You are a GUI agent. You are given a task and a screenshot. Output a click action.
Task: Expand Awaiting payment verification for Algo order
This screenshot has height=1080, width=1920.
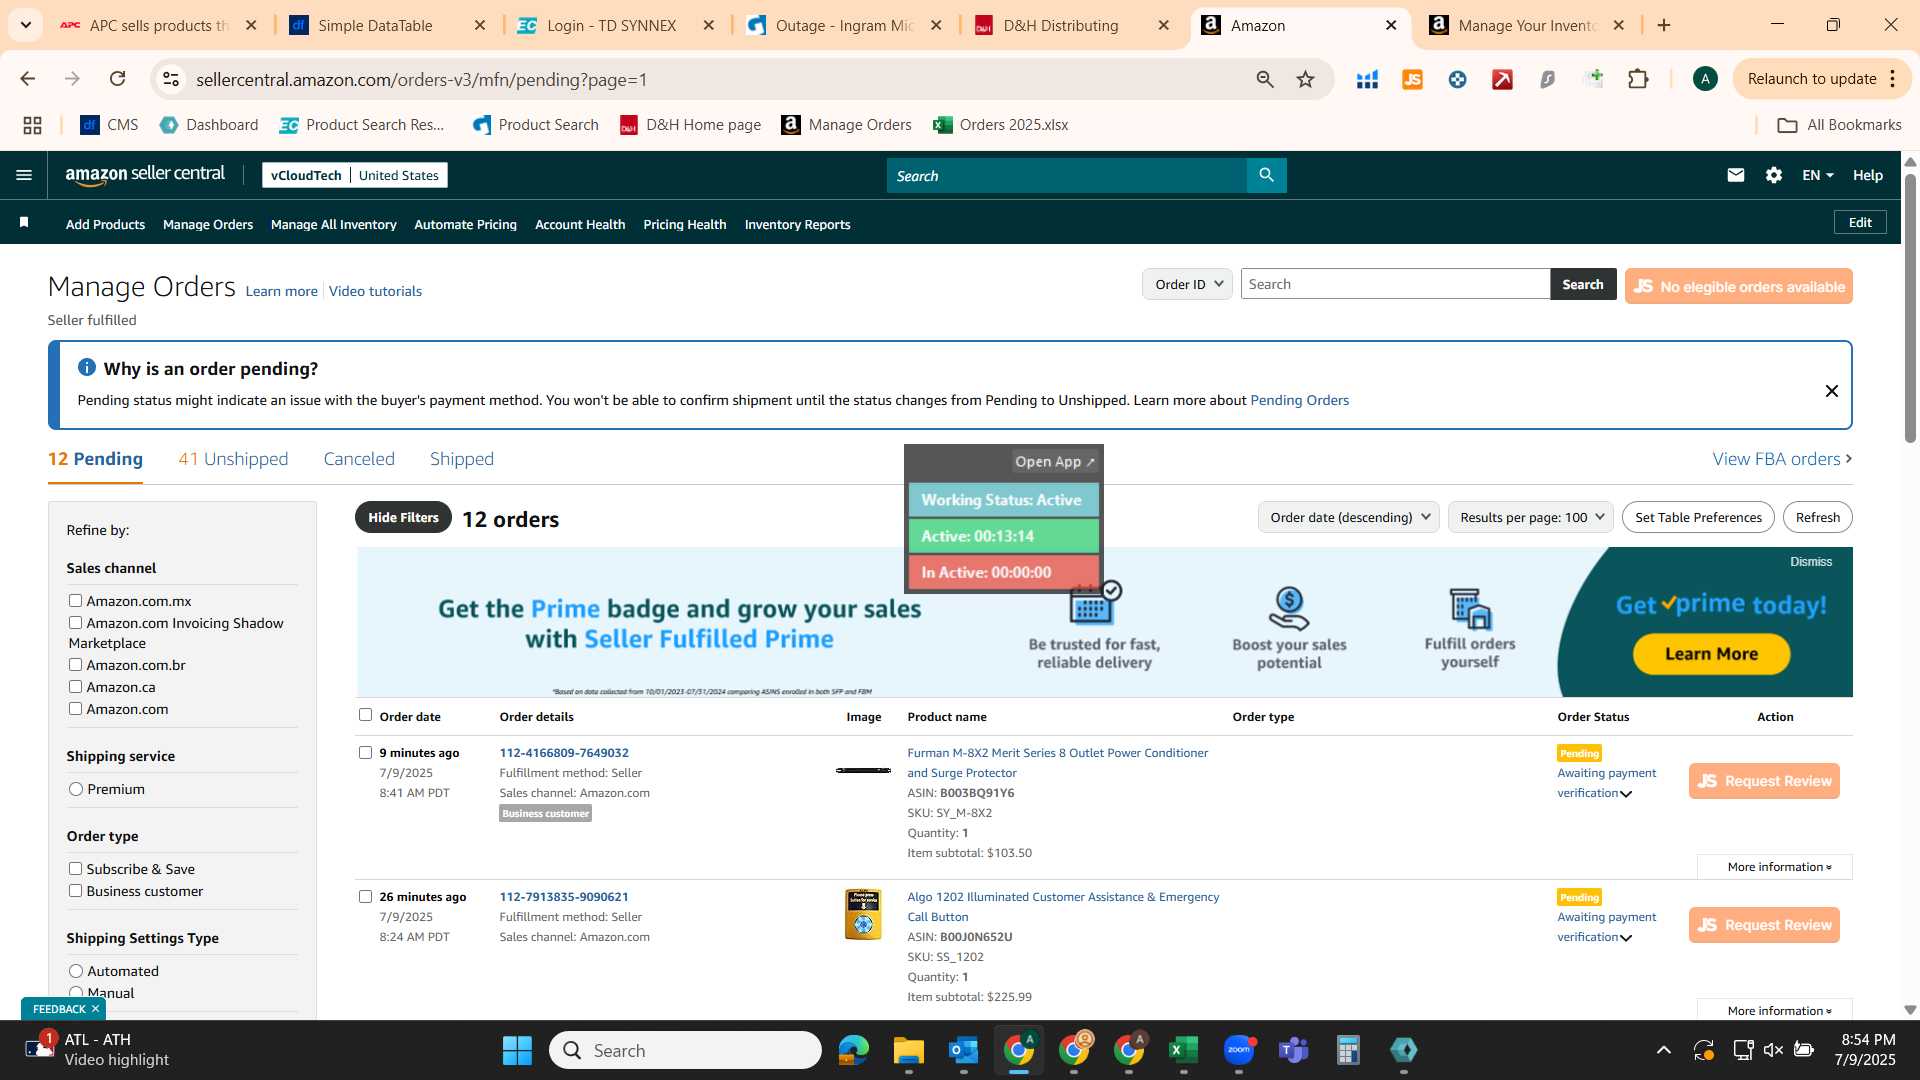(1606, 927)
